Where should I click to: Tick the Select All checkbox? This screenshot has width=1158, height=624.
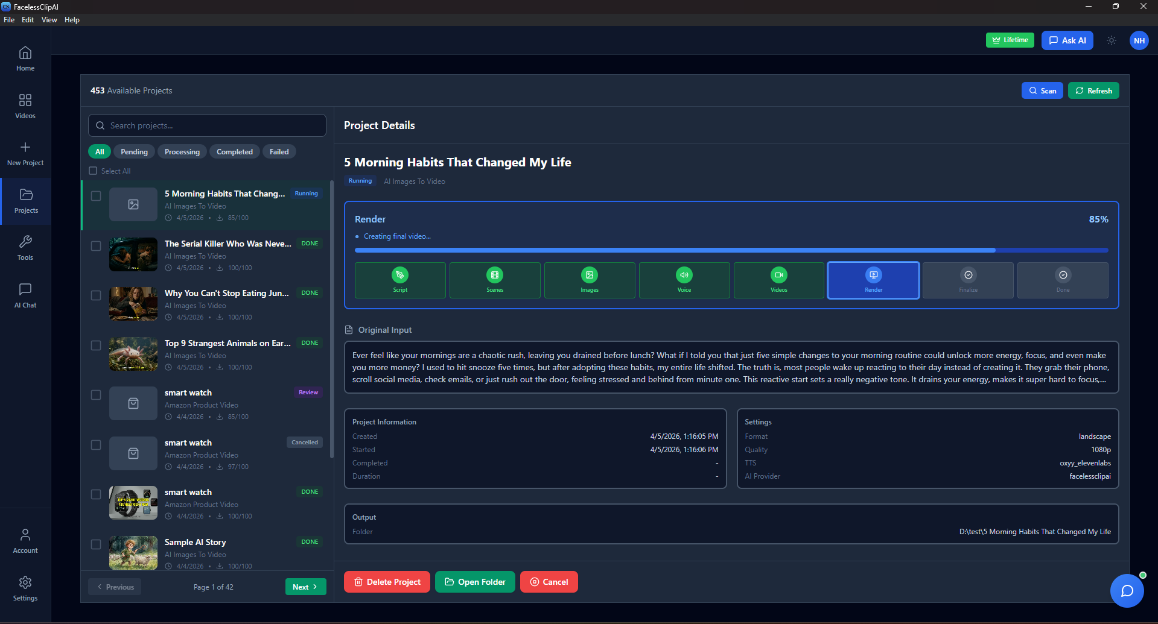tap(93, 171)
